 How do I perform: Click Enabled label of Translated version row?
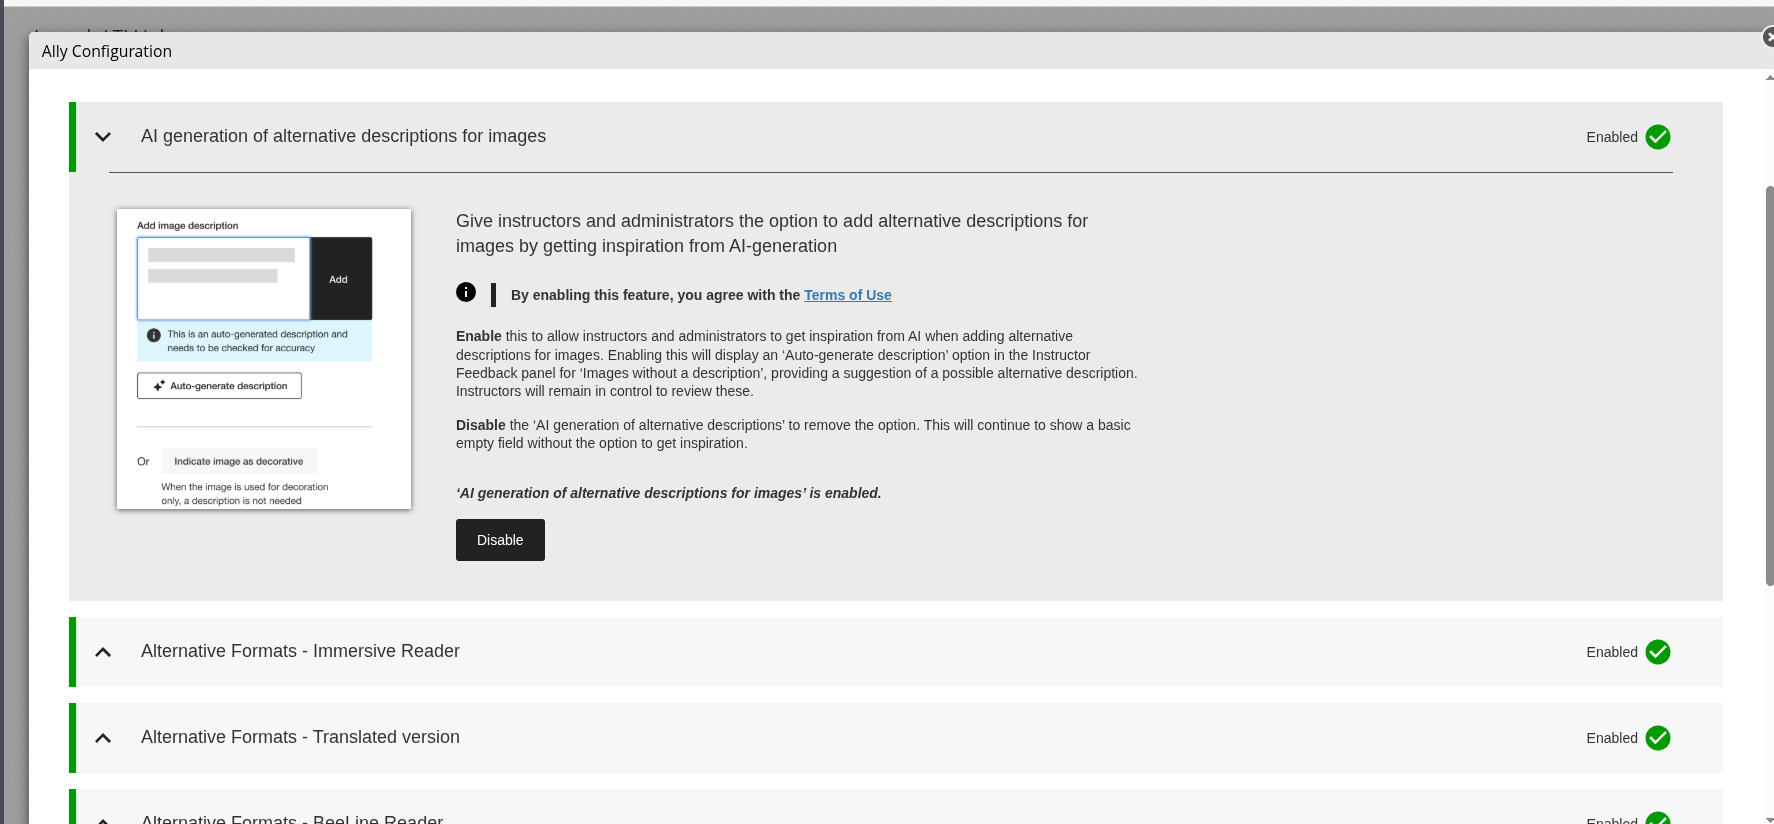[x=1612, y=738]
